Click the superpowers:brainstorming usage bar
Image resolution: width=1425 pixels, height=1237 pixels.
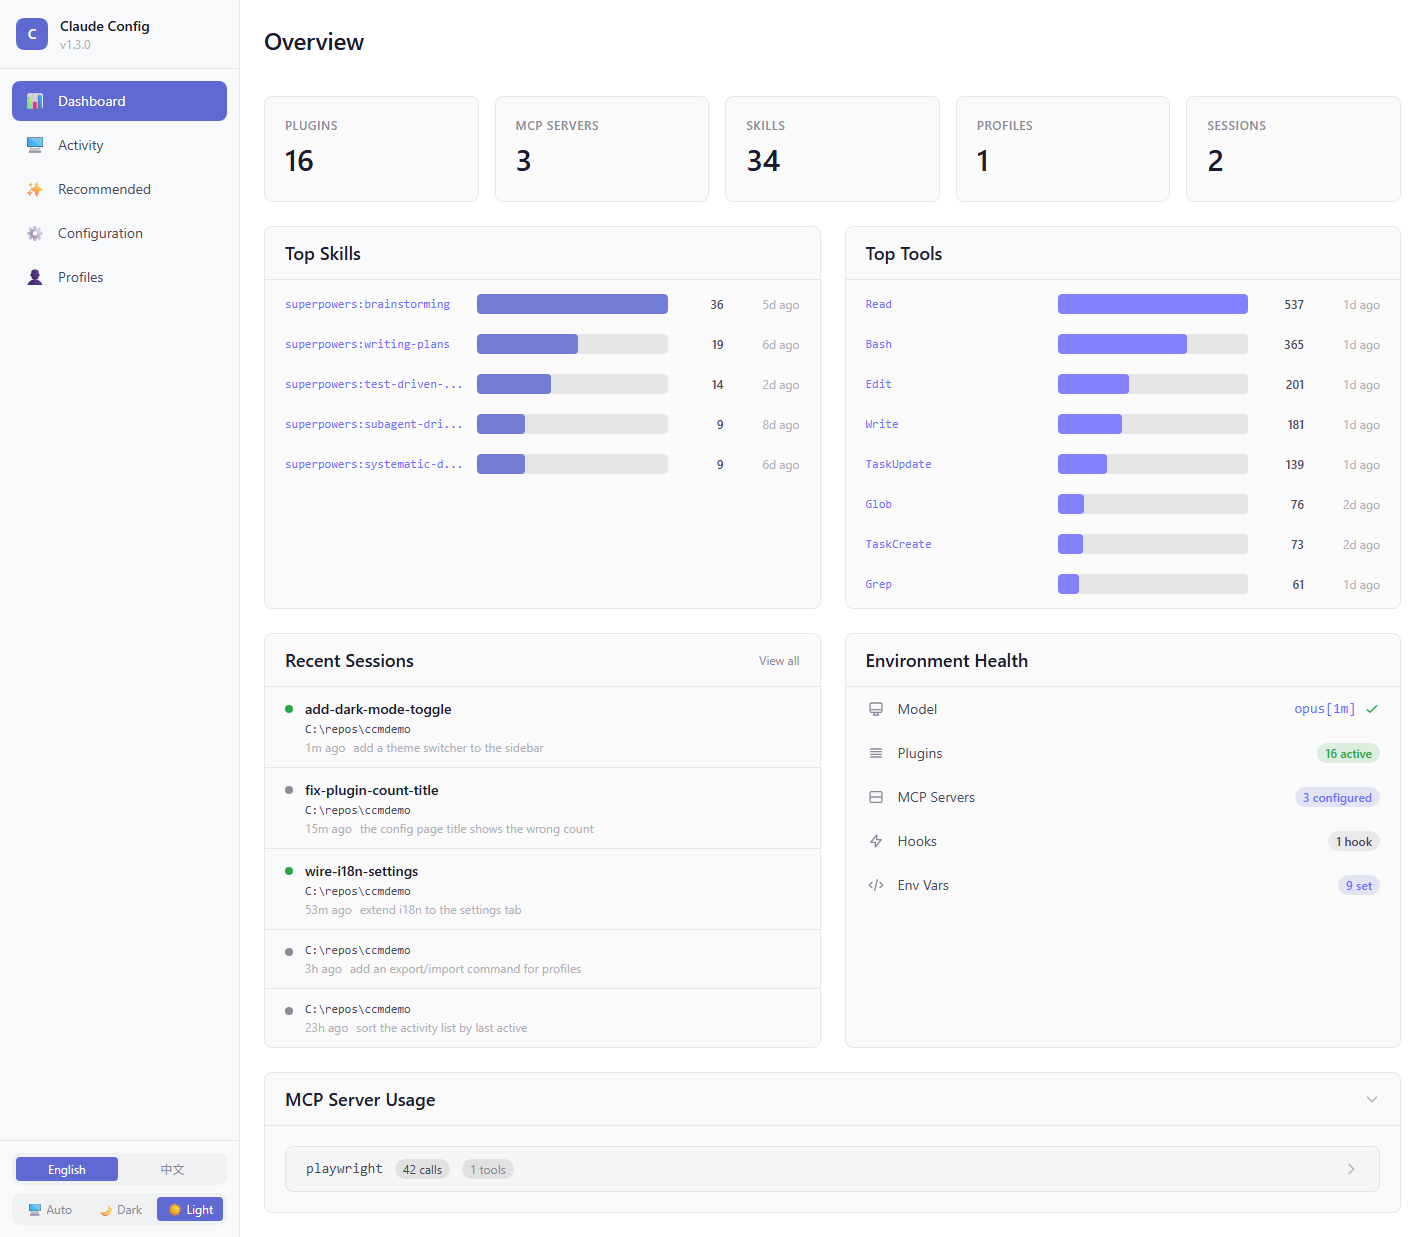click(x=572, y=304)
